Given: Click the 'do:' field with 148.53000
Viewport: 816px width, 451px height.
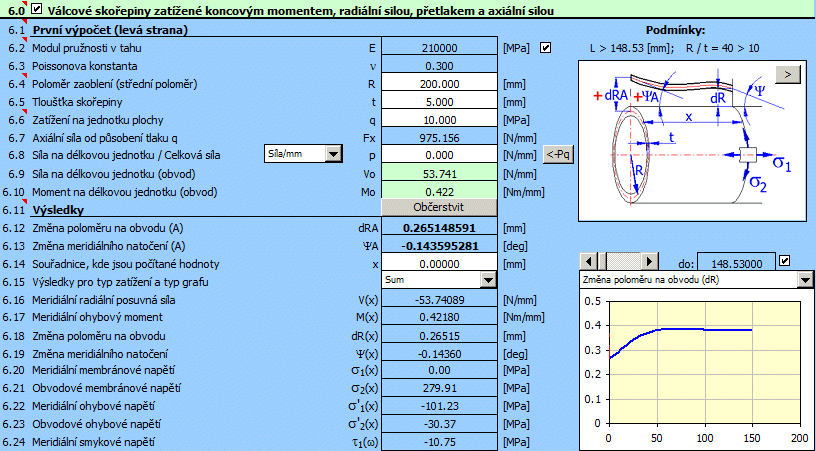Looking at the screenshot, I should [x=736, y=264].
